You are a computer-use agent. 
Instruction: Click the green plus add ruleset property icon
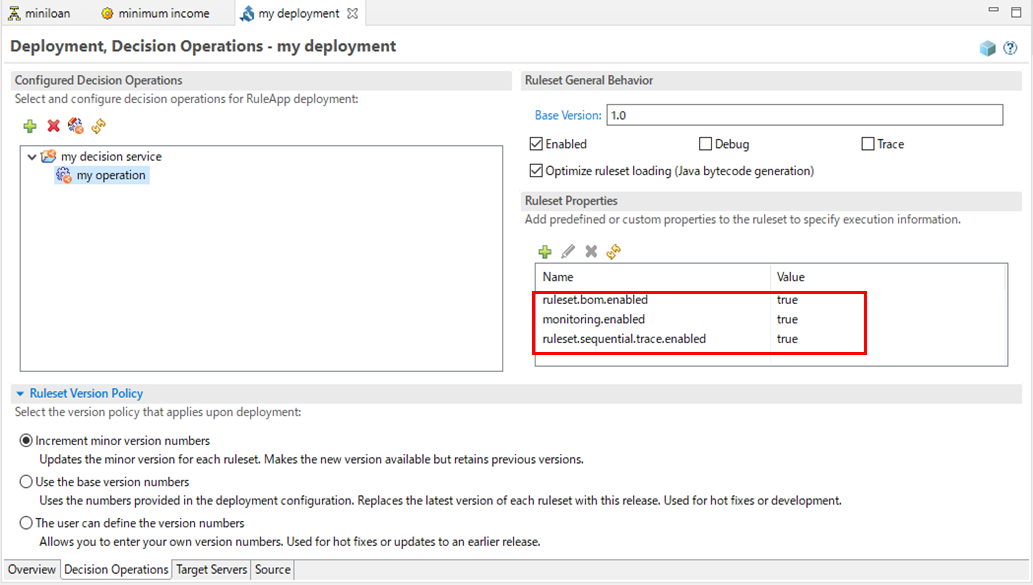[545, 252]
